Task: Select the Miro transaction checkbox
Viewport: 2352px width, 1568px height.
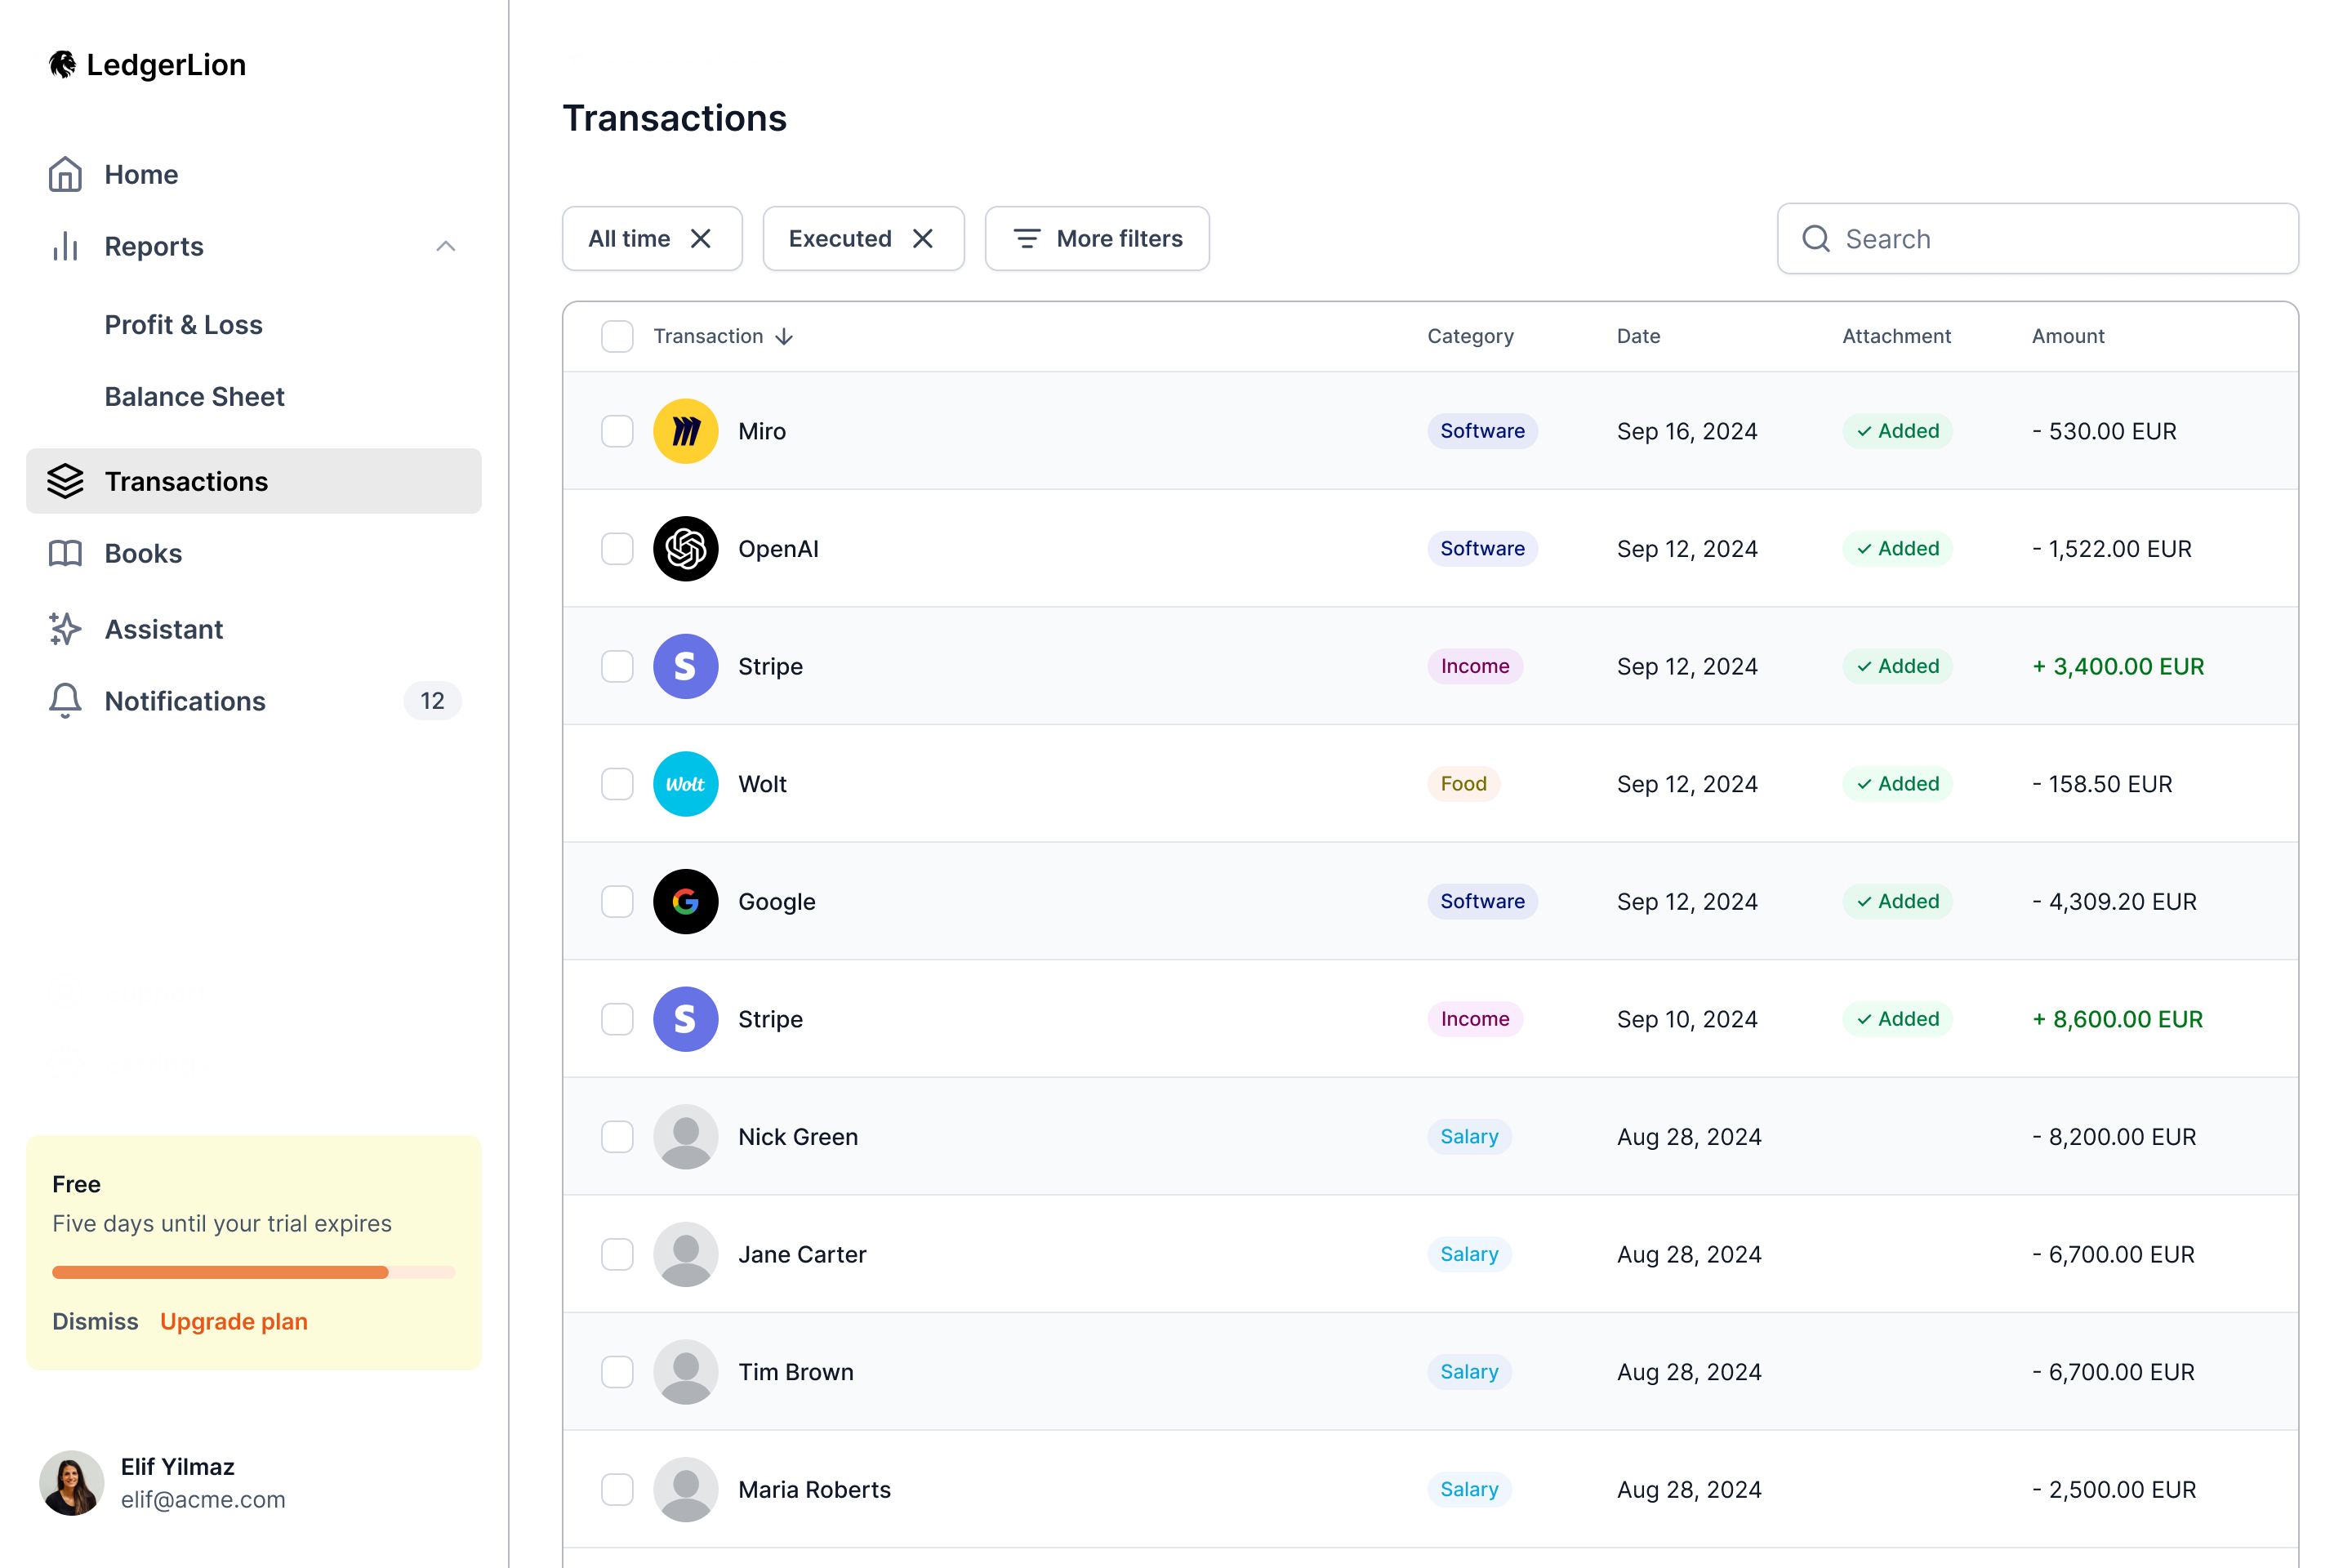Action: click(617, 431)
